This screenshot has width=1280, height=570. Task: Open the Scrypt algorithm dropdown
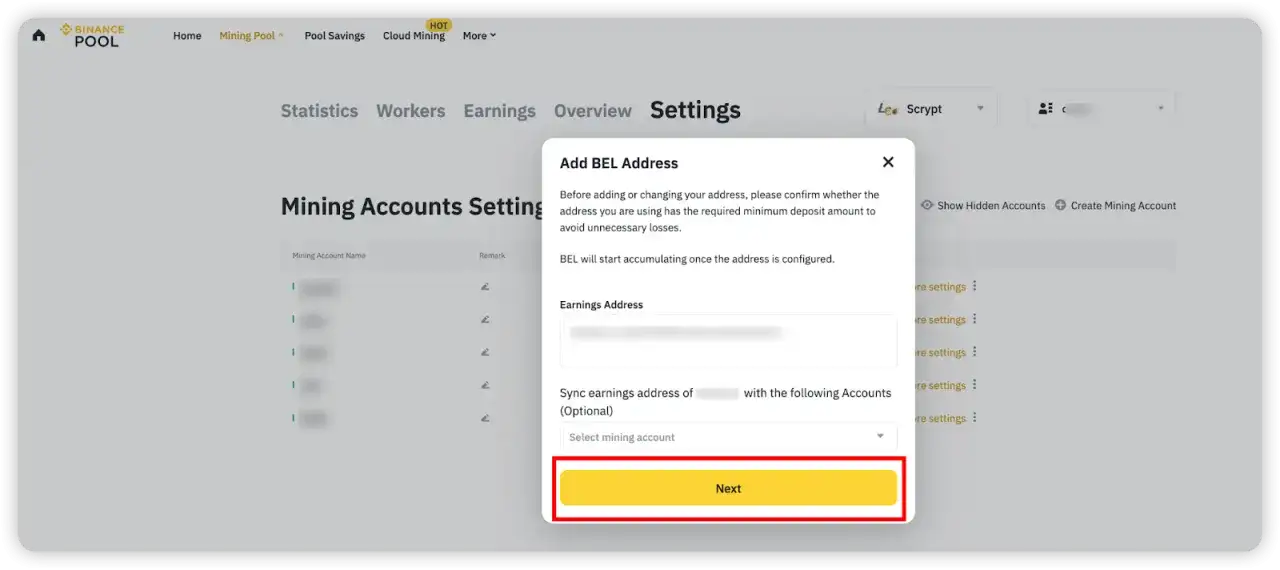pos(930,109)
